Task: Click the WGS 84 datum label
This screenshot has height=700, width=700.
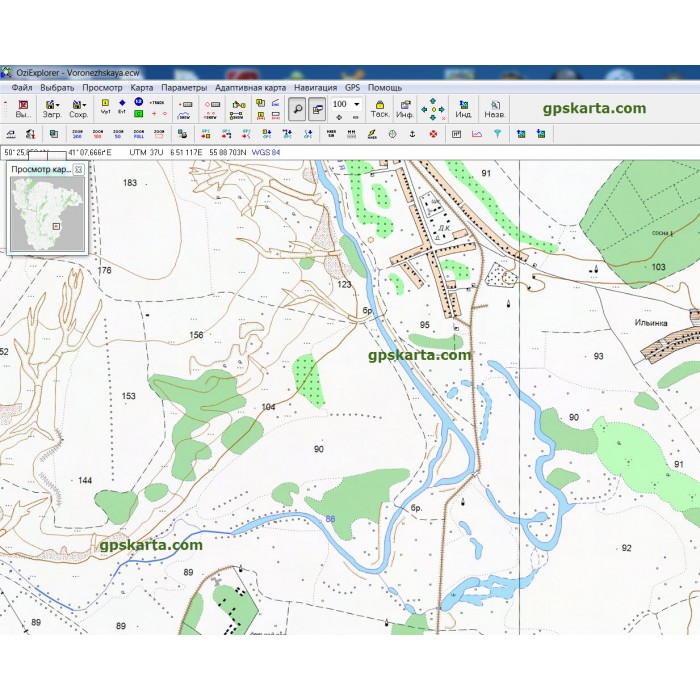Action: tap(266, 152)
